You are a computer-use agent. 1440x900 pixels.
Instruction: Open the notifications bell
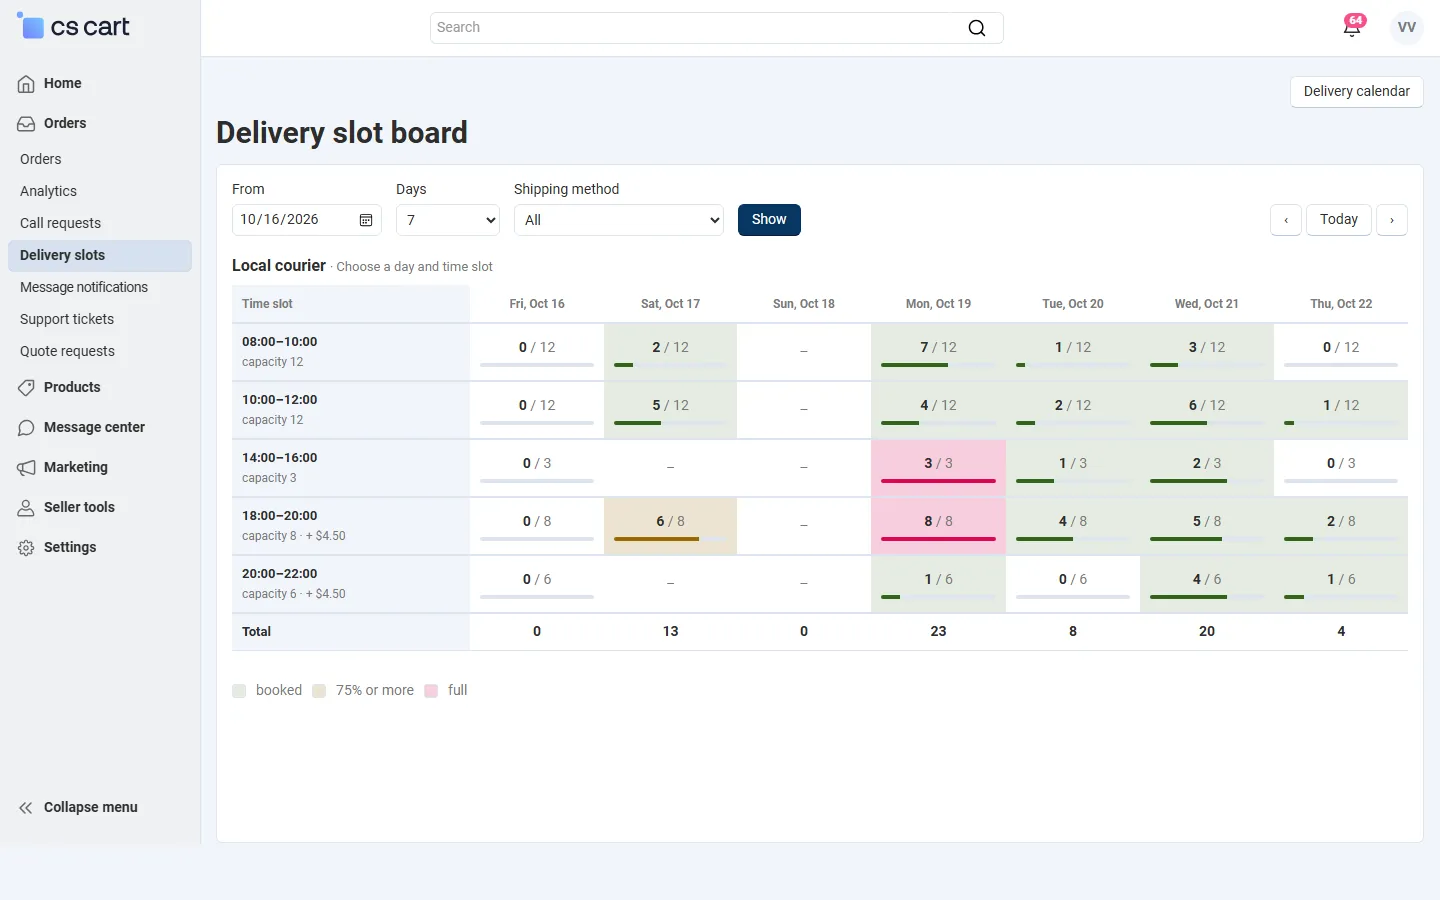click(1352, 27)
